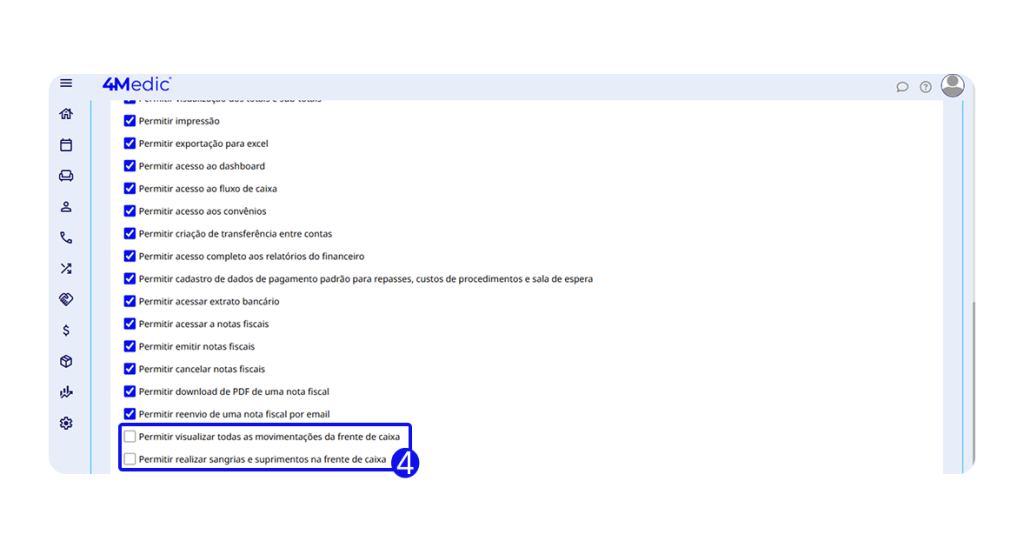Open the chart reports sidebar icon
1024x548 pixels.
click(x=66, y=392)
